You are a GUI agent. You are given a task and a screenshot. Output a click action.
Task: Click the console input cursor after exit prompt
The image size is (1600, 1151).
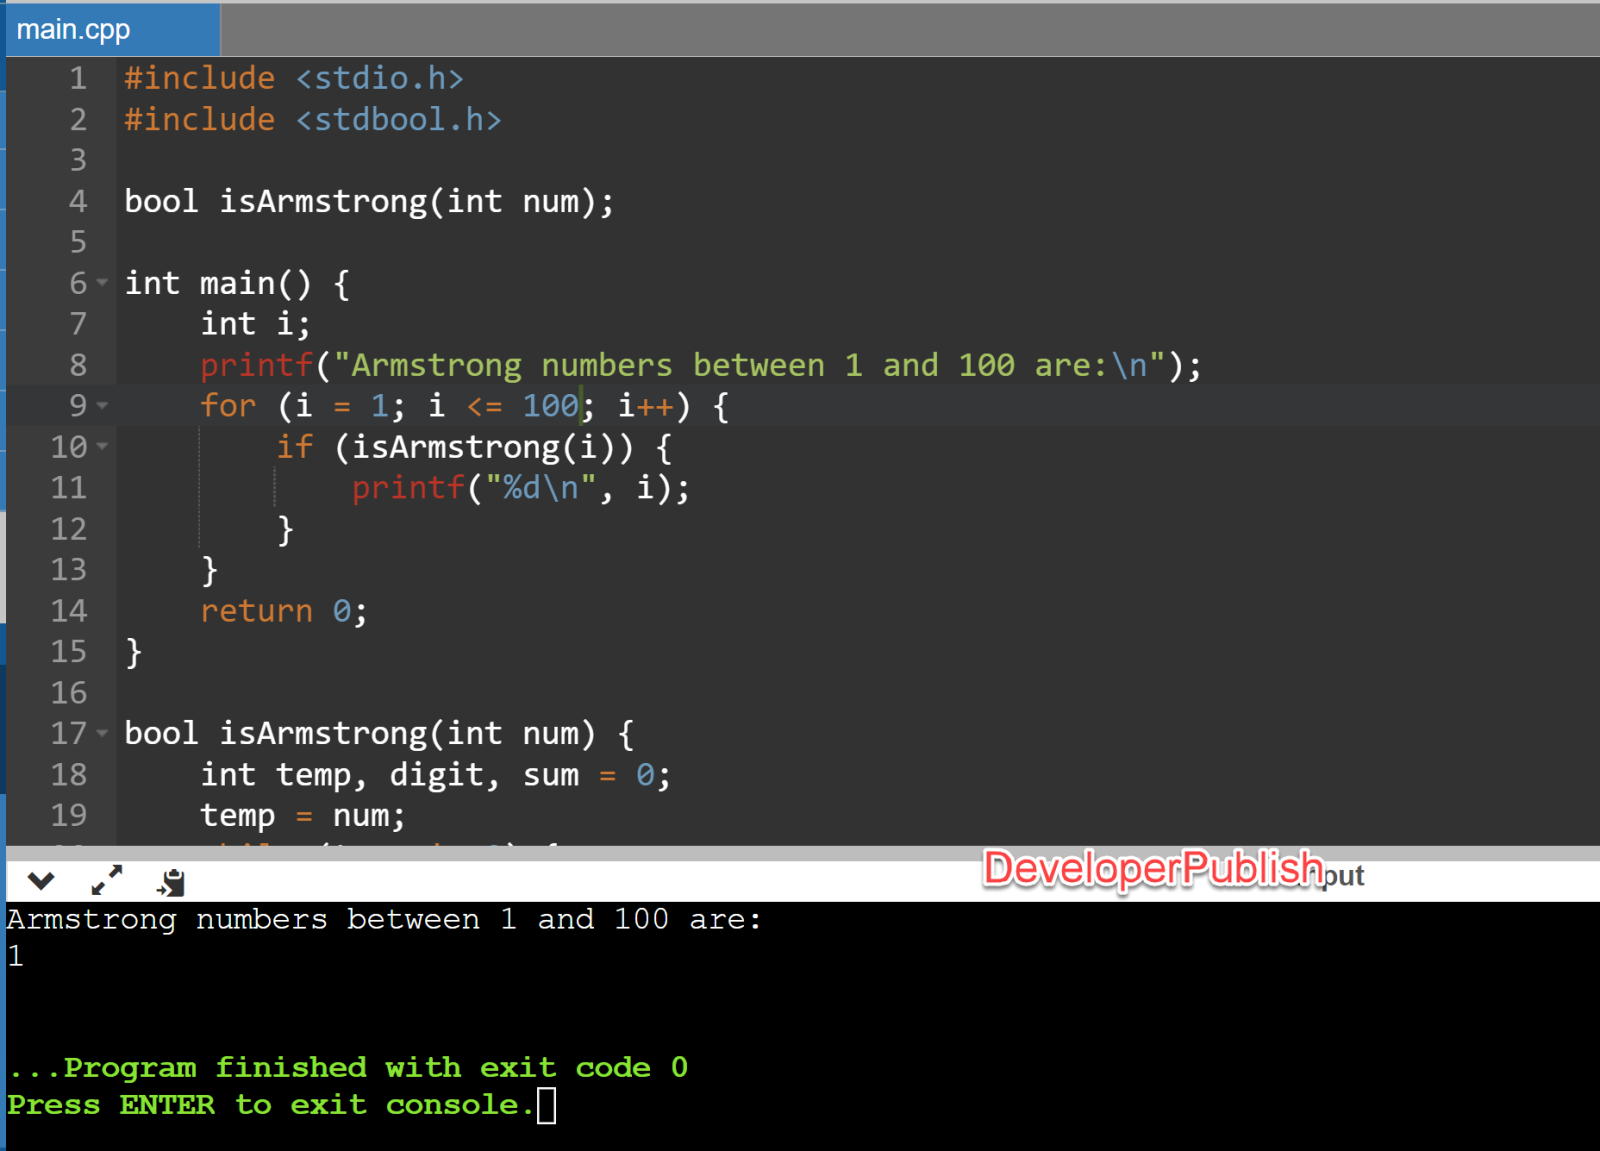tap(547, 1106)
